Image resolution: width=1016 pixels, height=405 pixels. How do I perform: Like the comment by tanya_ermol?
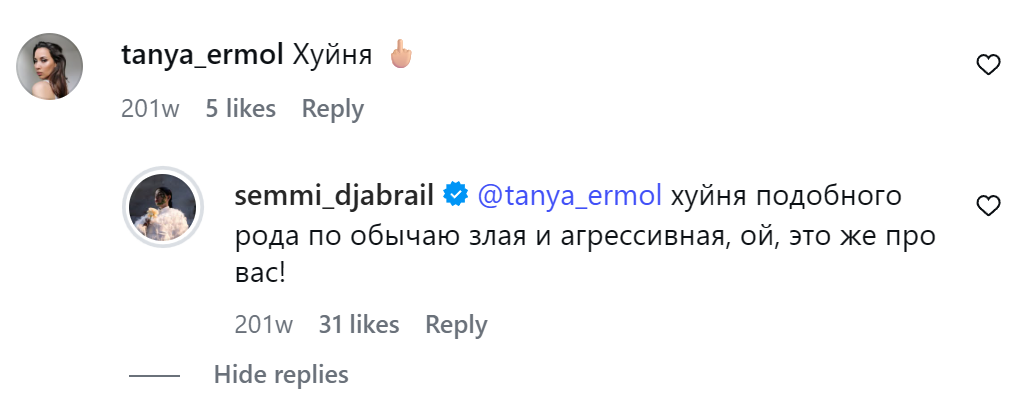(x=988, y=66)
